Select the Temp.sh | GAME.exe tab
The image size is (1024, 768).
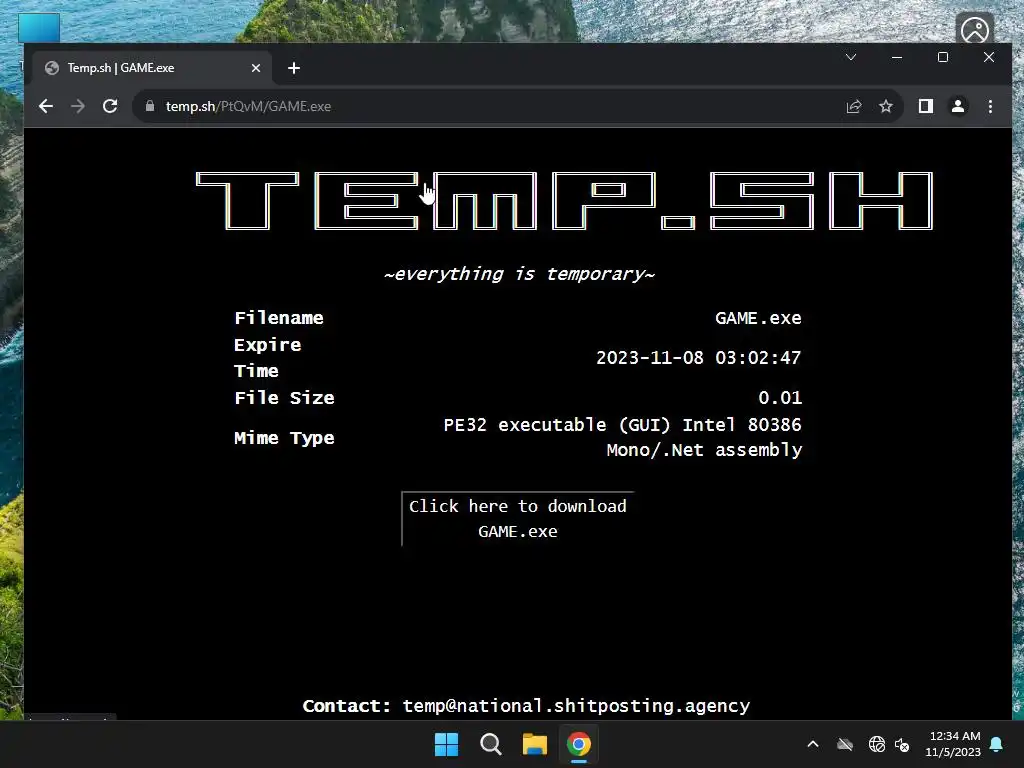[x=153, y=68]
